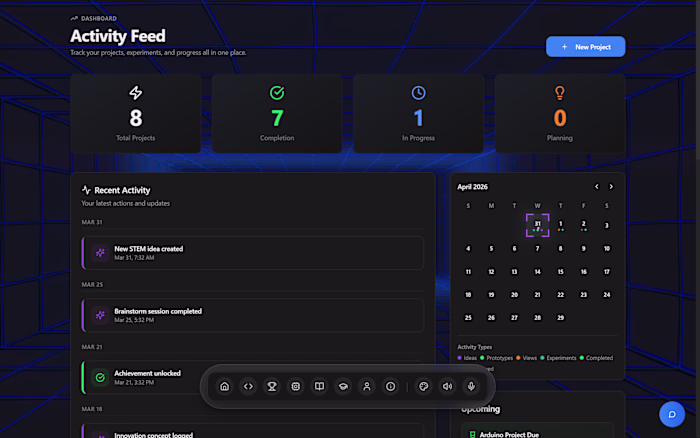This screenshot has width=700, height=438.
Task: Go to next month in calendar
Action: pos(611,187)
